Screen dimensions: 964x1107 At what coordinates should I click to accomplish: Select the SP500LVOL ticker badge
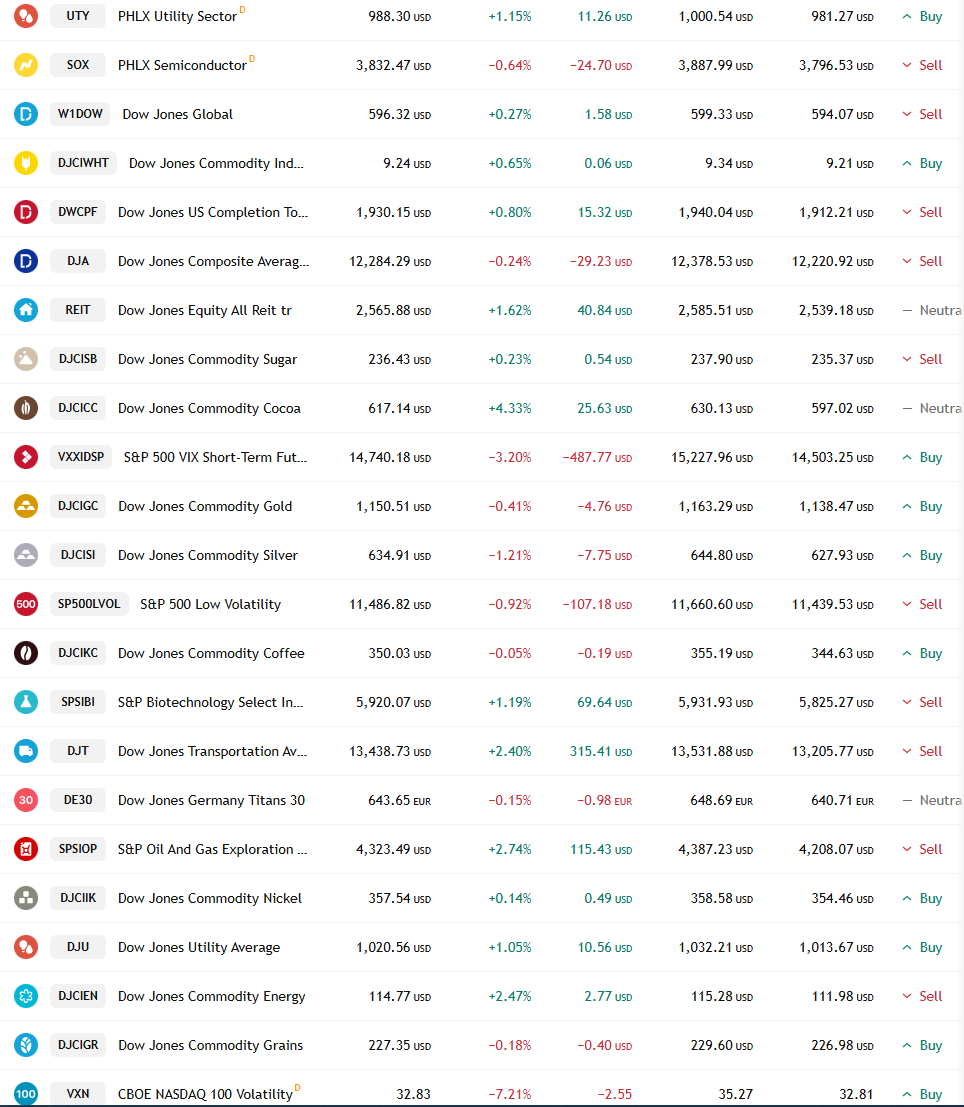click(89, 604)
